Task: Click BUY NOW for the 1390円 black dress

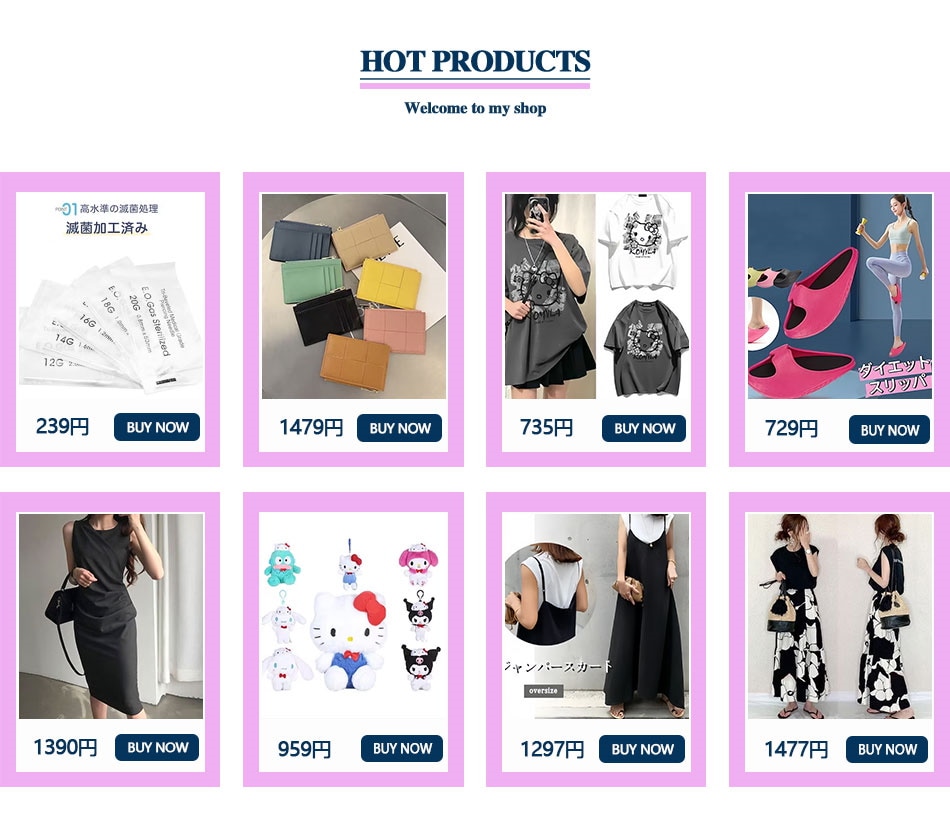Action: click(x=157, y=748)
